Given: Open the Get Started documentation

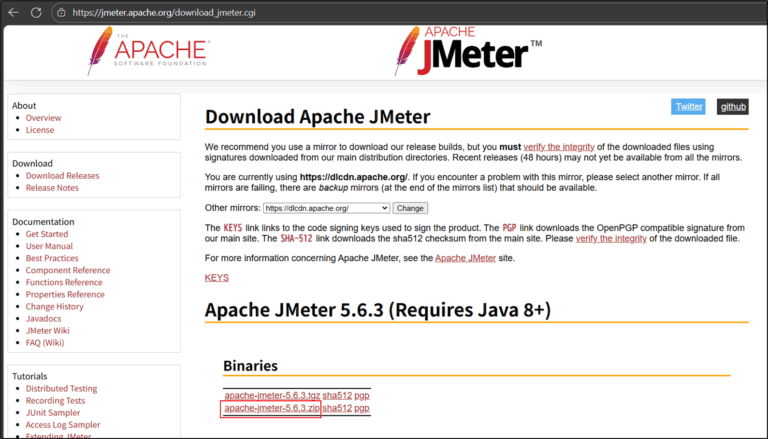Looking at the screenshot, I should [x=47, y=234].
